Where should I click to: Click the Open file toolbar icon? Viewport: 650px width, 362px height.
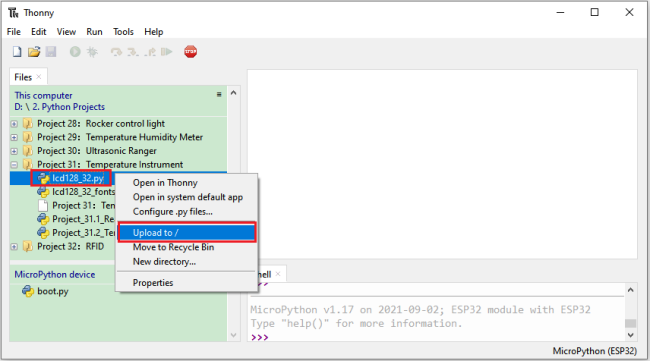coord(34,52)
